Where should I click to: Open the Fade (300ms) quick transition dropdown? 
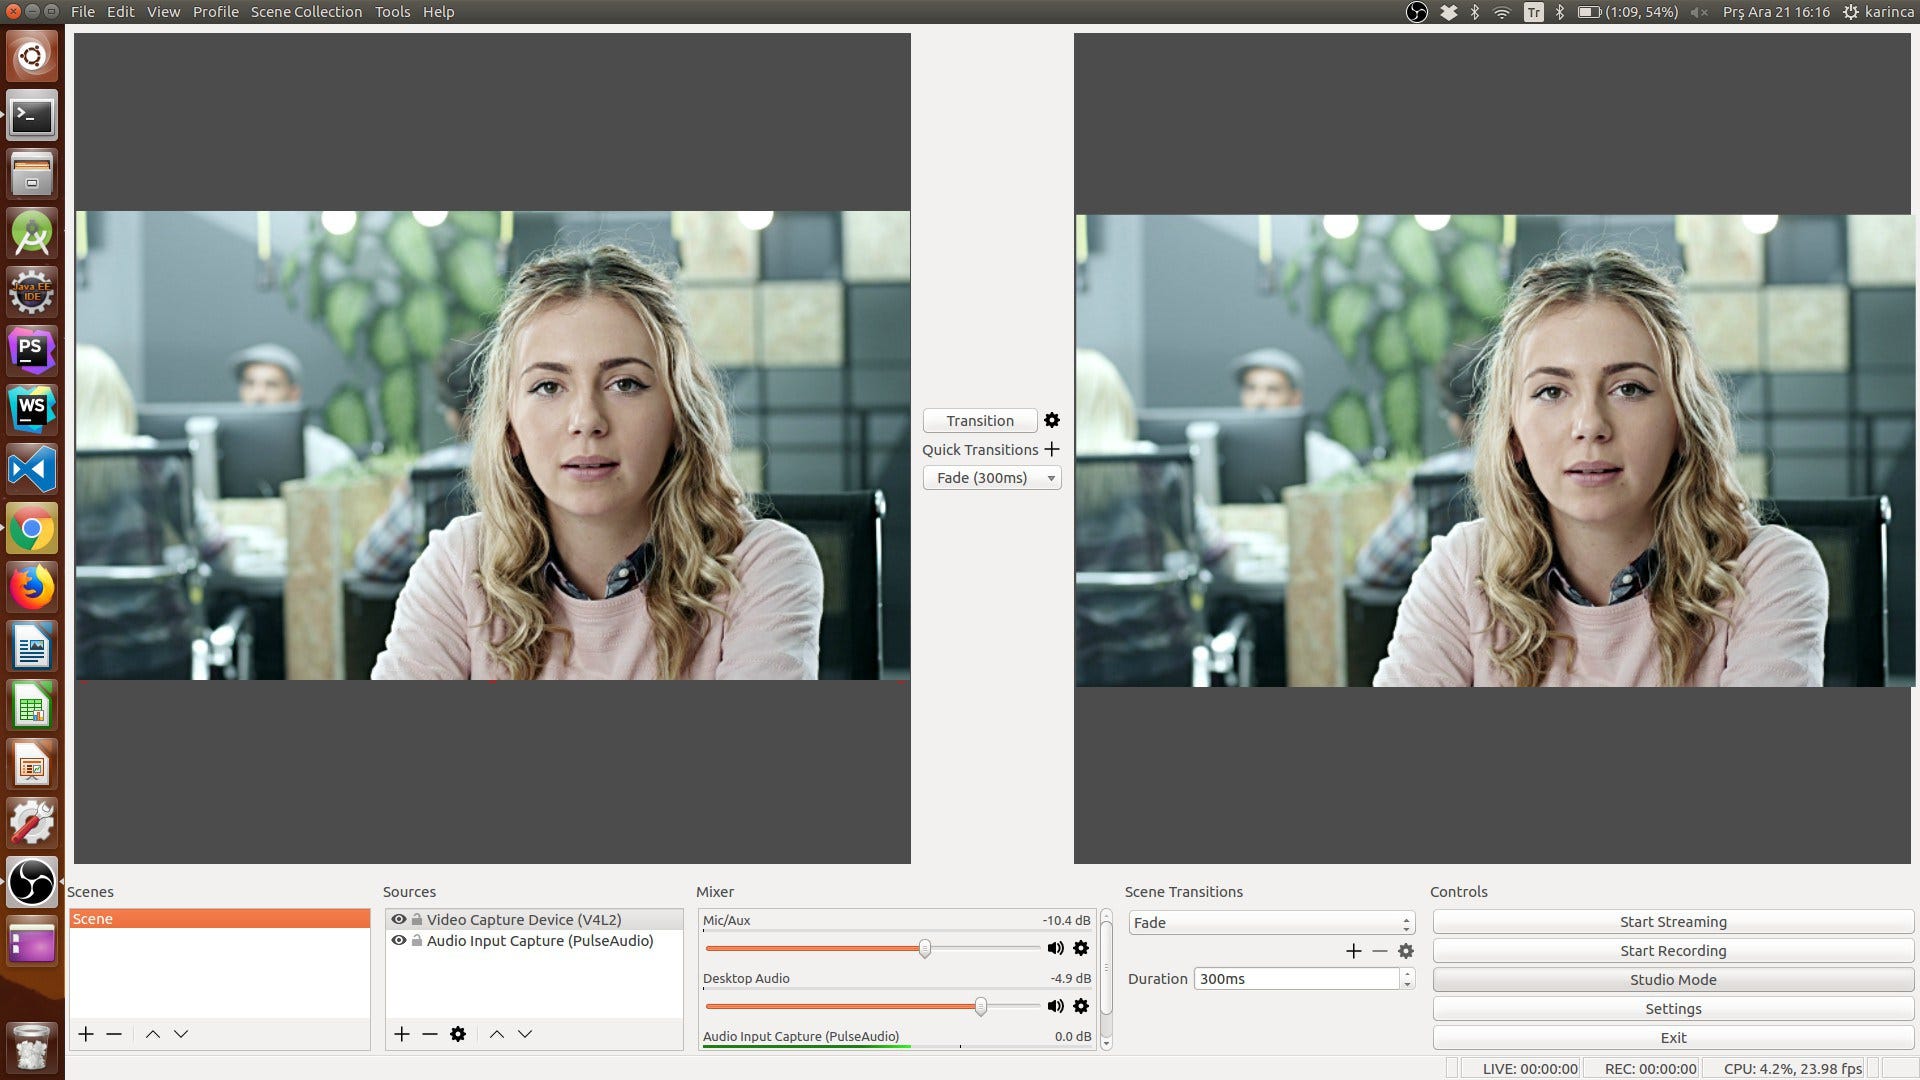coord(991,478)
